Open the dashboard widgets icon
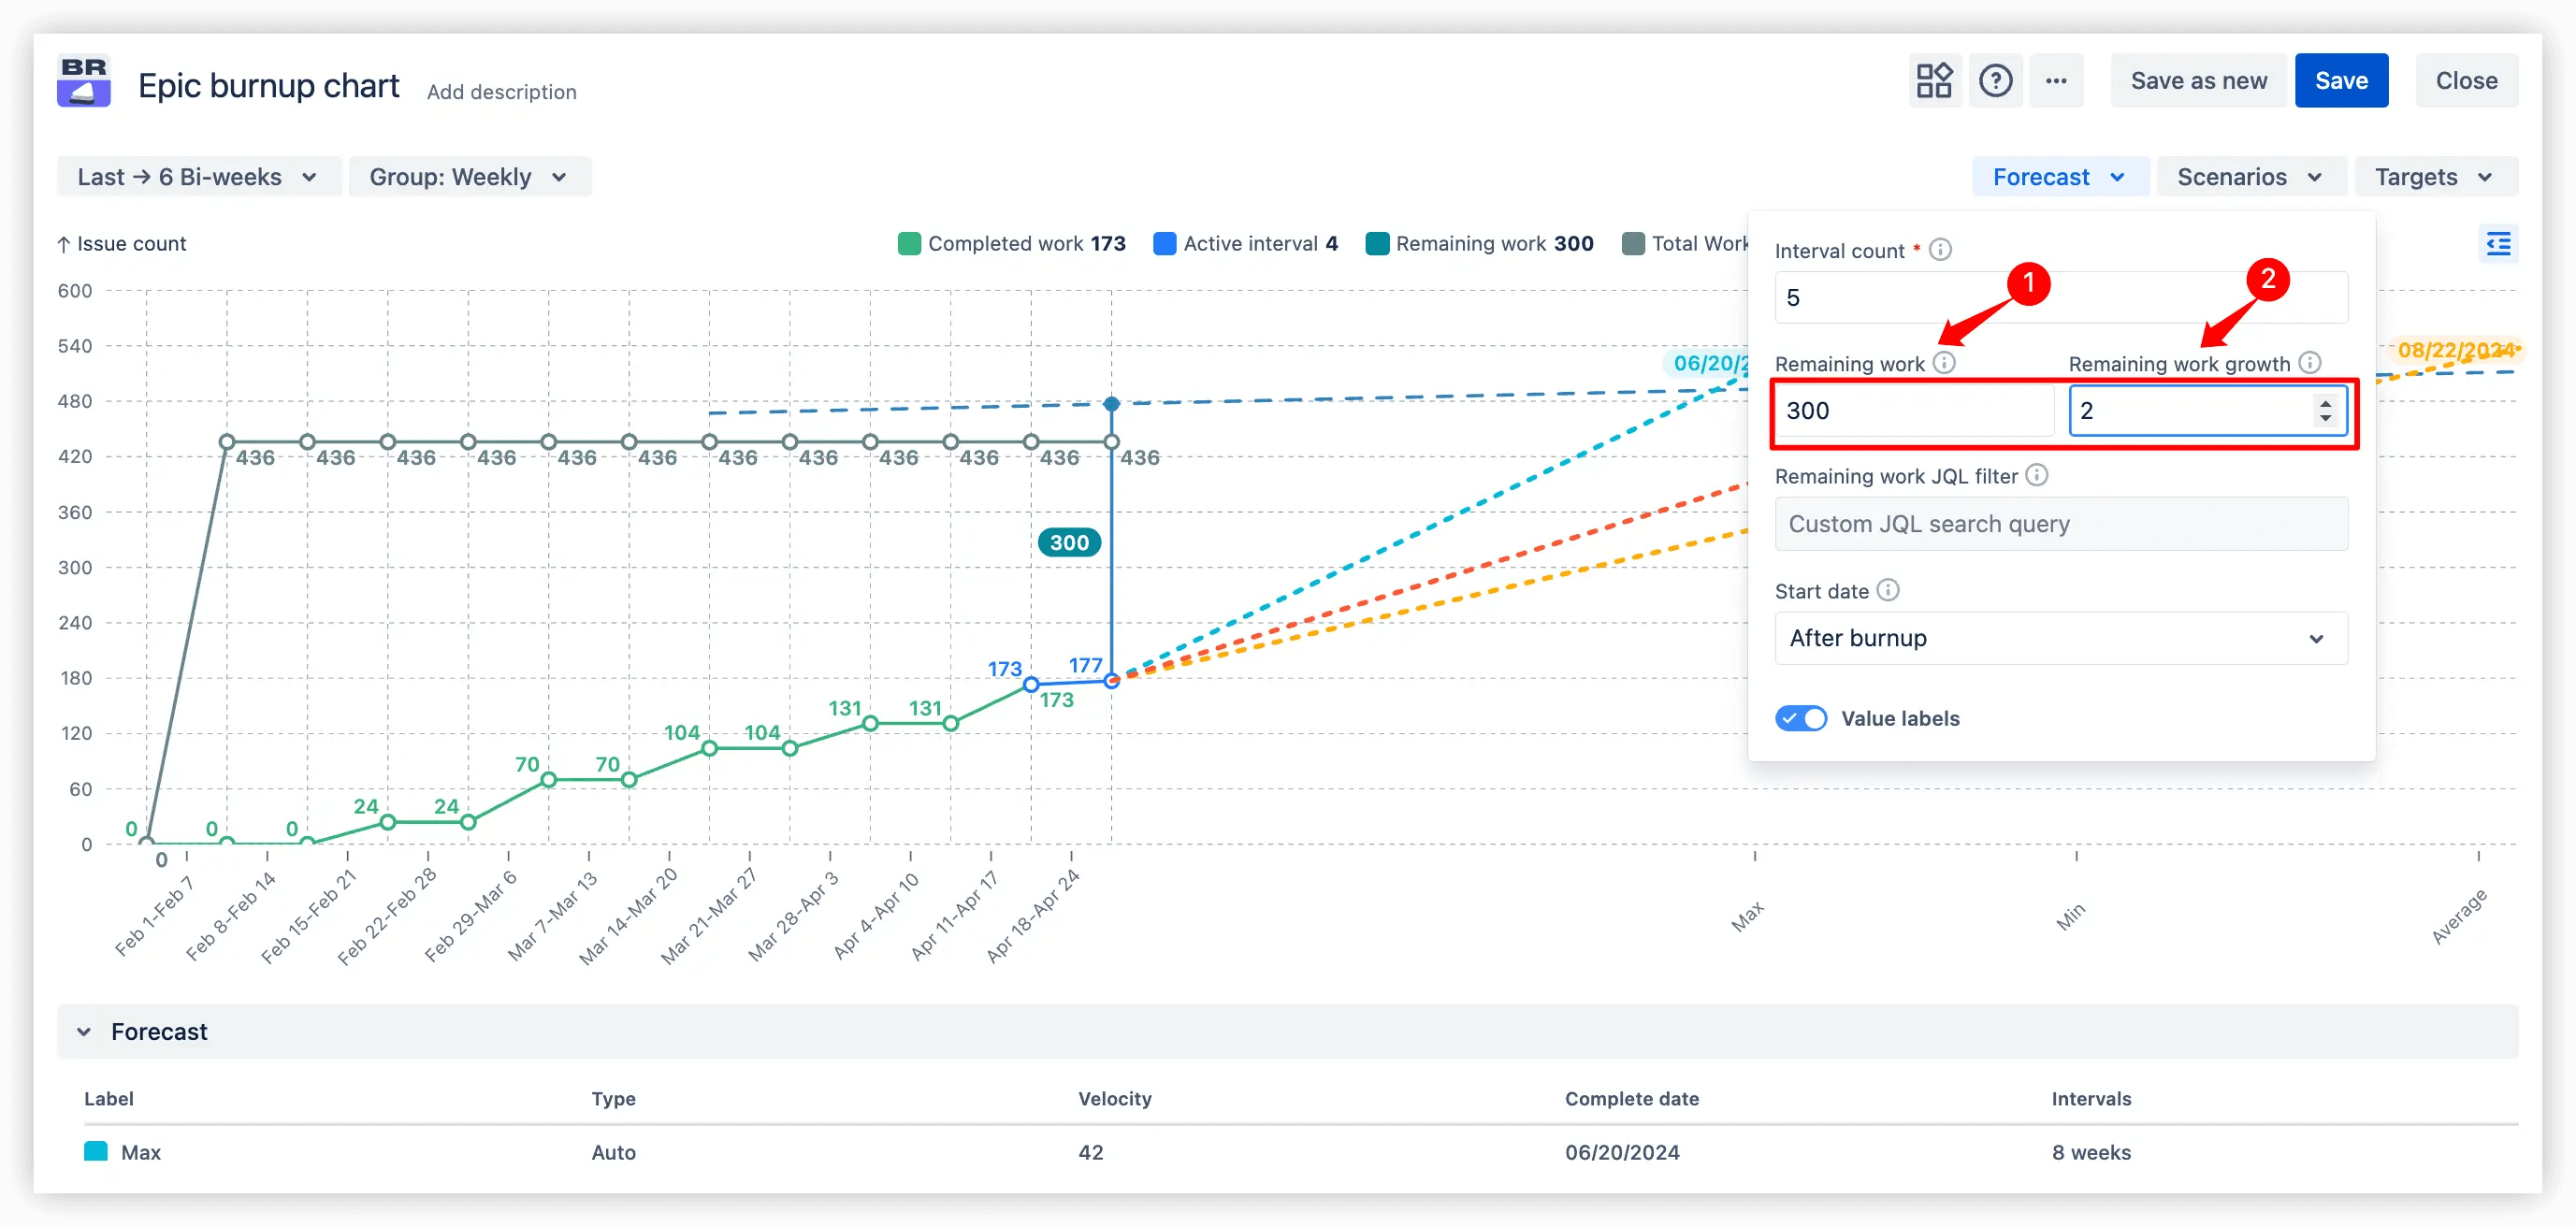Image resolution: width=2576 pixels, height=1227 pixels. tap(1933, 81)
